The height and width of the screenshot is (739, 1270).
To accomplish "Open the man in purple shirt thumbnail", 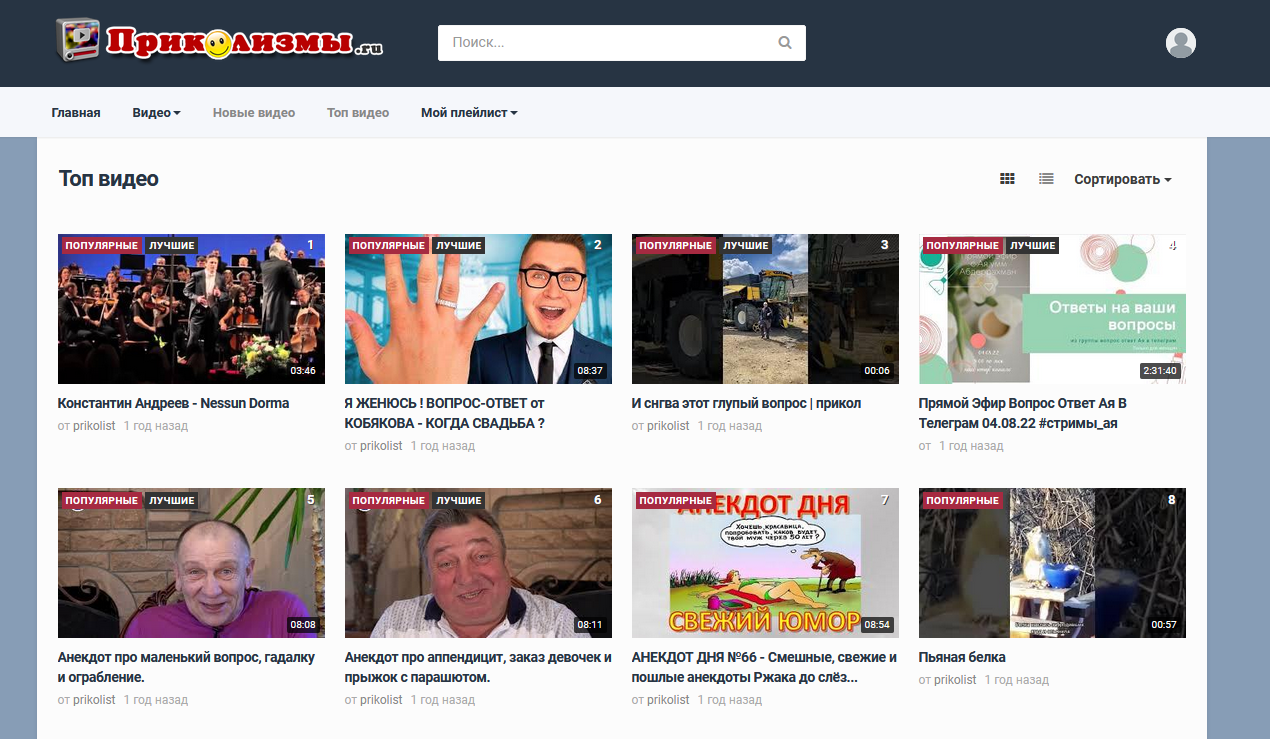I will click(191, 563).
